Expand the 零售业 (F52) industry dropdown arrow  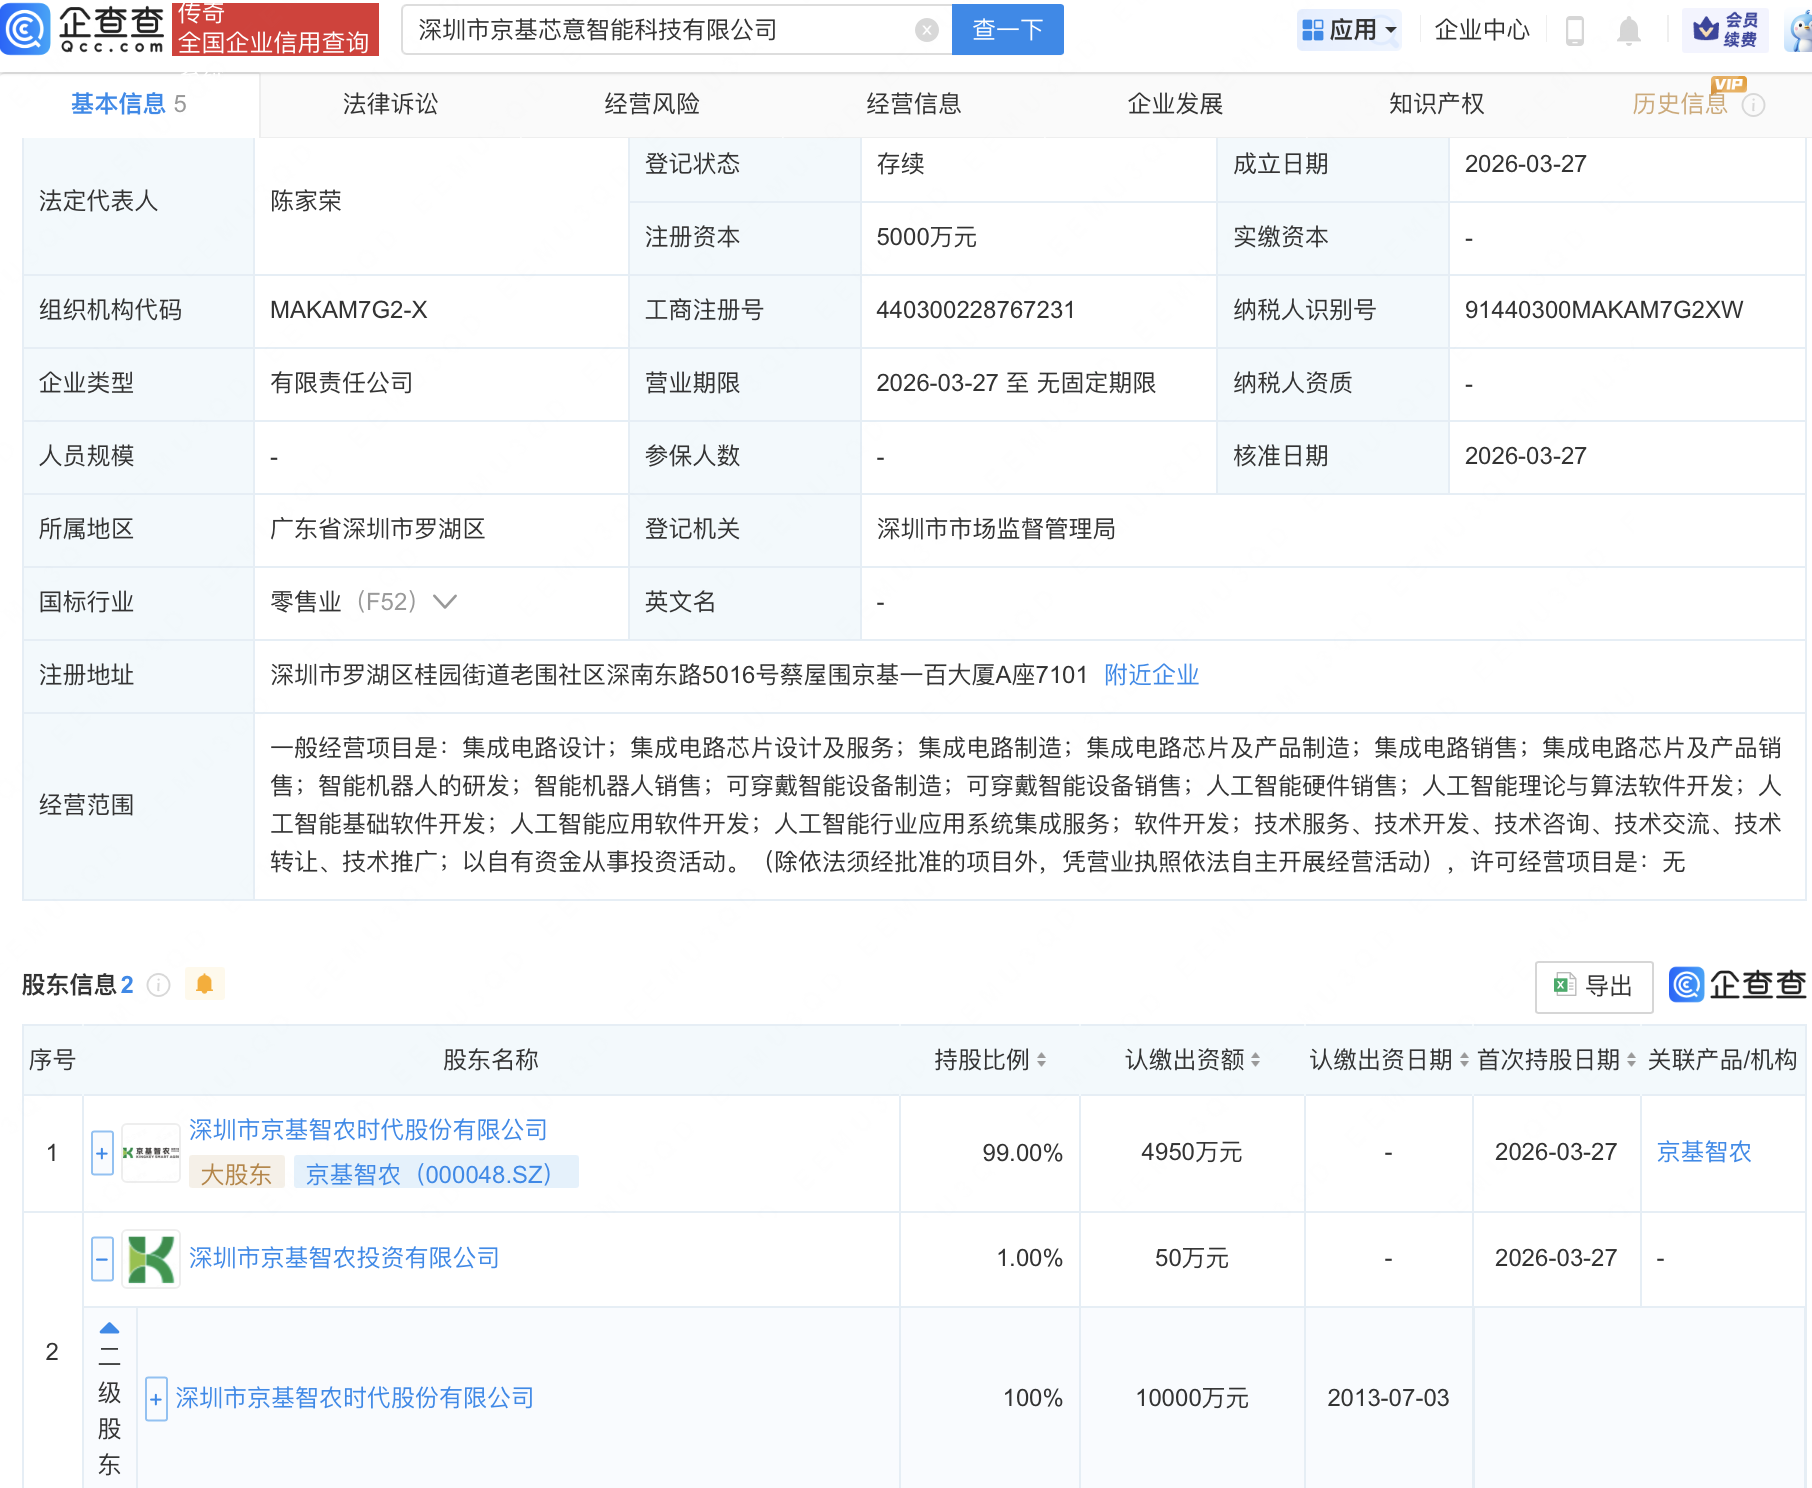tap(444, 603)
